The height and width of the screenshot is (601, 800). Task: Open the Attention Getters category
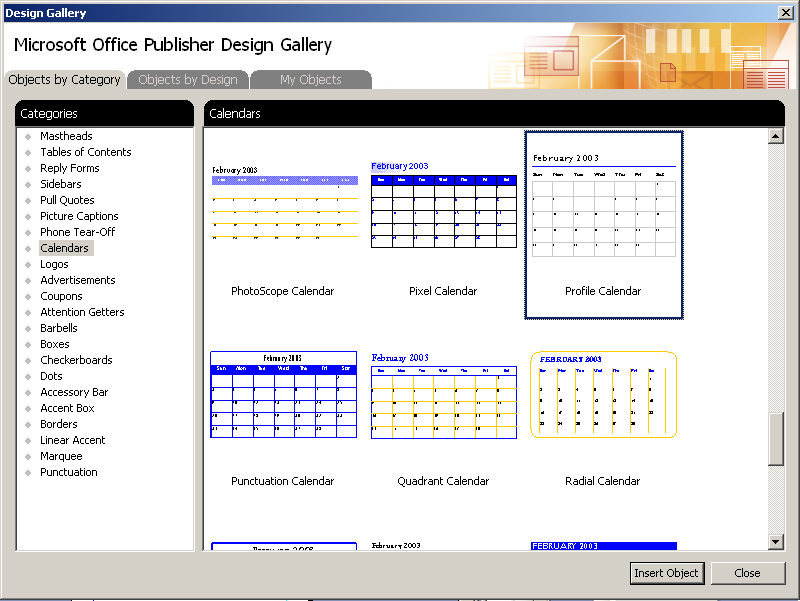coord(82,312)
